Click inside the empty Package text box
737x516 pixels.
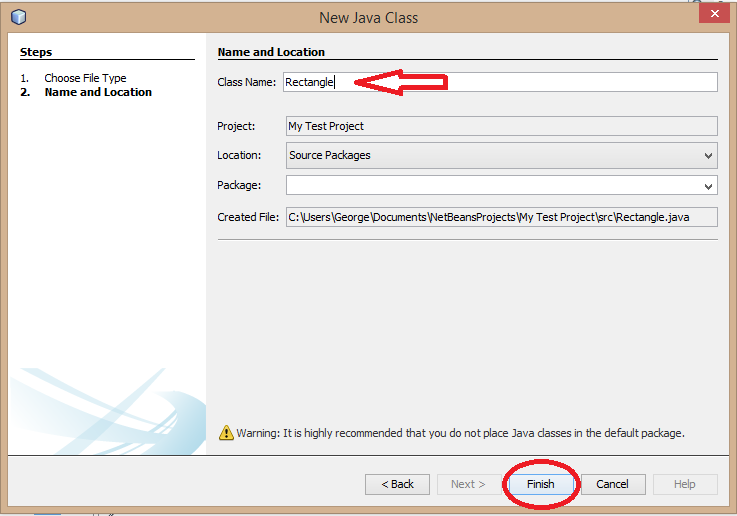click(492, 186)
